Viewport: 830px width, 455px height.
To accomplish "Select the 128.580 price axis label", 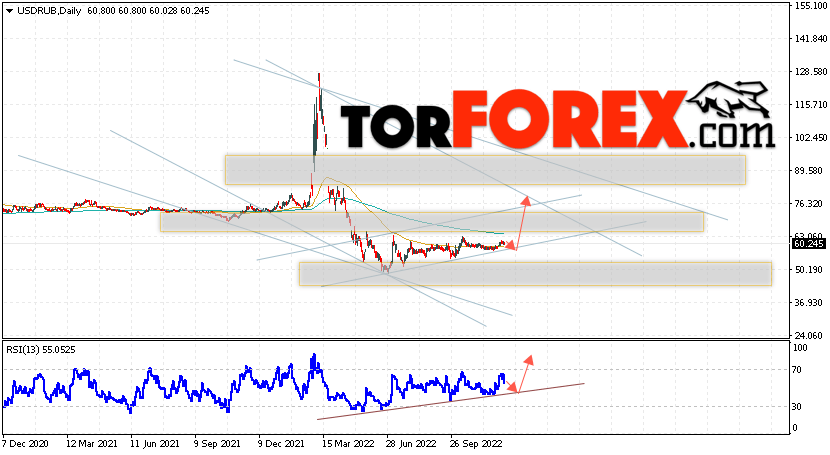I will [810, 71].
